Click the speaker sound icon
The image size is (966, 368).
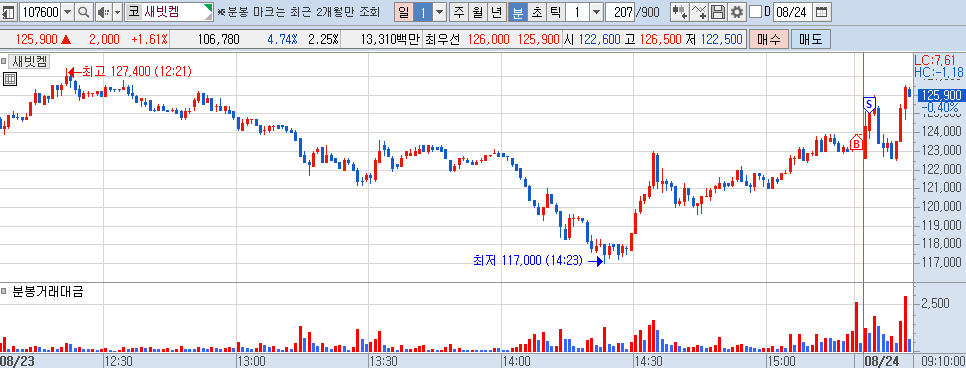click(x=103, y=11)
